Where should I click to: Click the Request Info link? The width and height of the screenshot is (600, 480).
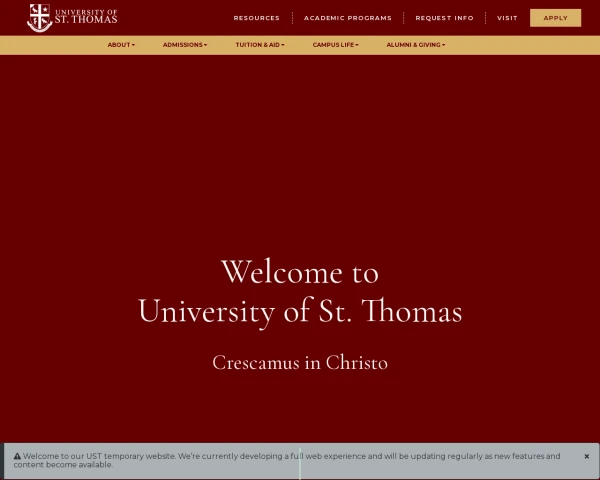point(444,18)
